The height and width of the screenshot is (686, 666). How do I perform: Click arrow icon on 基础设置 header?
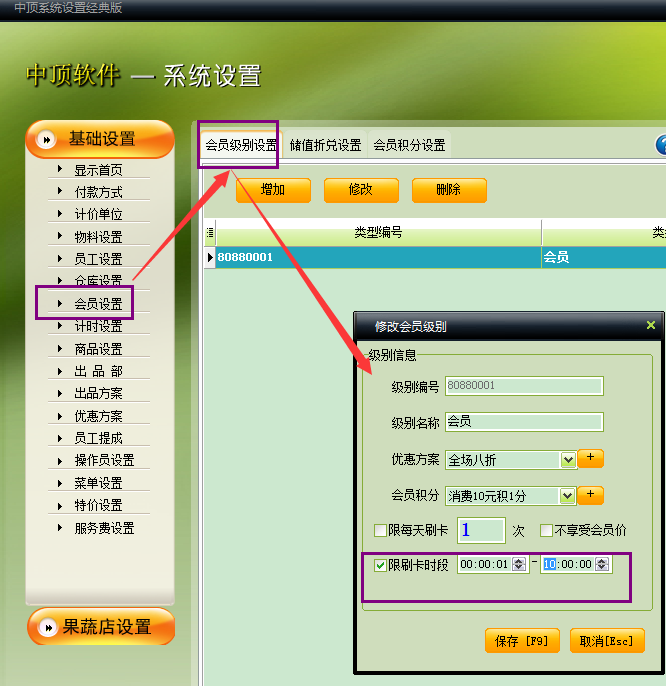[46, 140]
